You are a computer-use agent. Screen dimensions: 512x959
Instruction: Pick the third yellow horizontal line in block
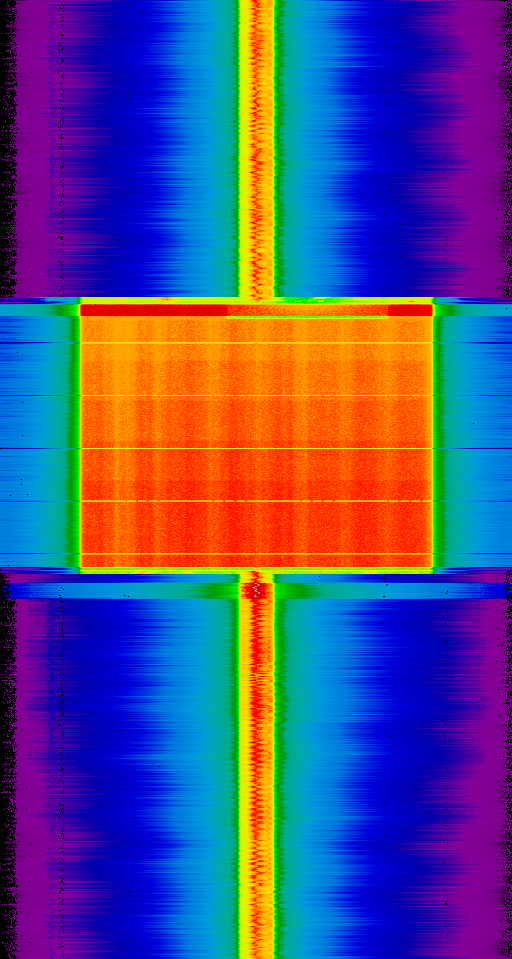[x=256, y=448]
